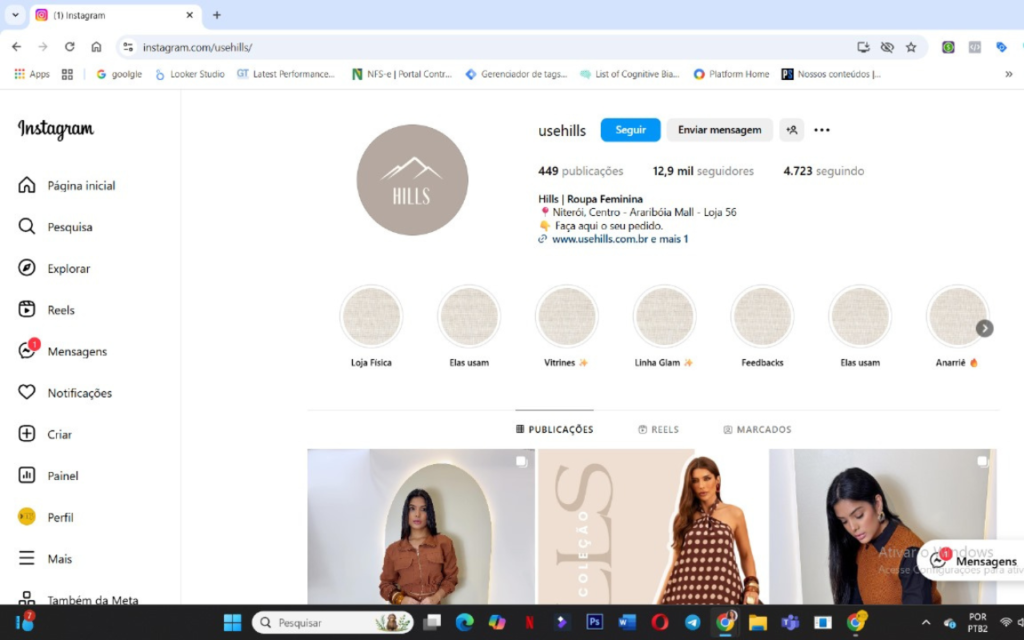Click Enviar mensagem button
Viewport: 1024px width, 640px height.
[x=720, y=130]
